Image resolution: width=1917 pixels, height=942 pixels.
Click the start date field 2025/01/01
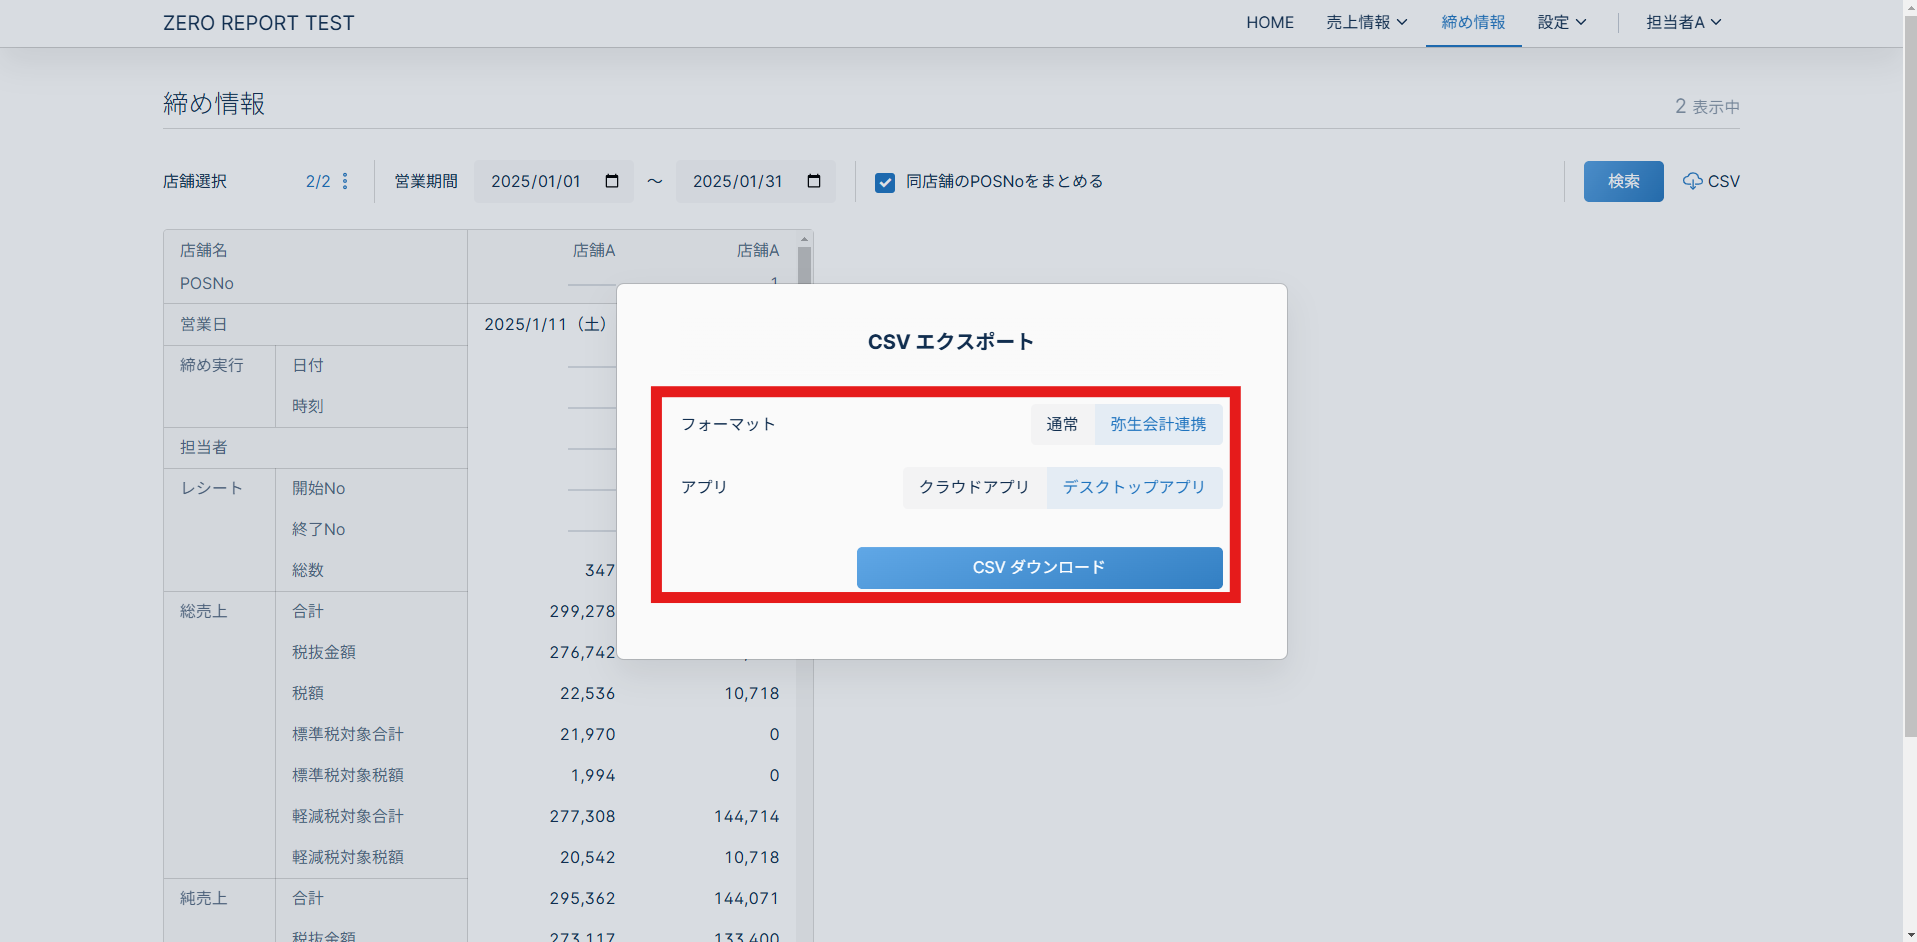(x=536, y=181)
